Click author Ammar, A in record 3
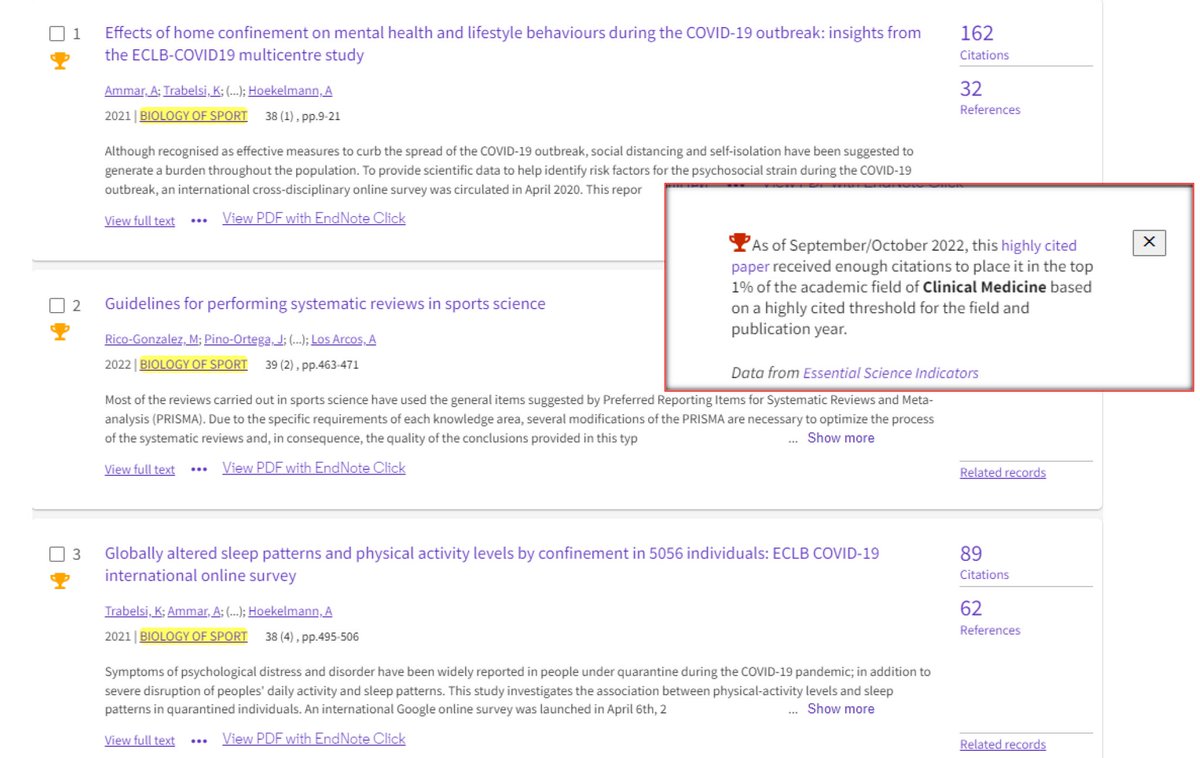 coord(192,611)
